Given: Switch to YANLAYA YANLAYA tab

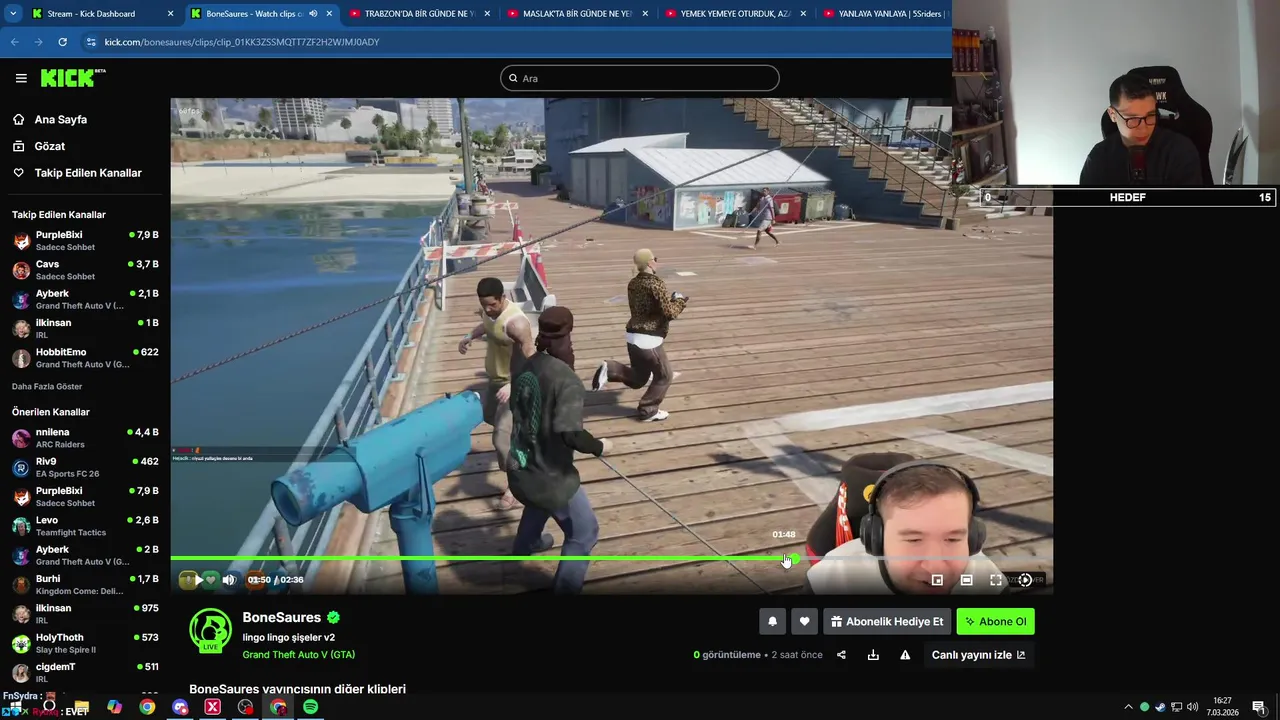Looking at the screenshot, I should pos(885,14).
